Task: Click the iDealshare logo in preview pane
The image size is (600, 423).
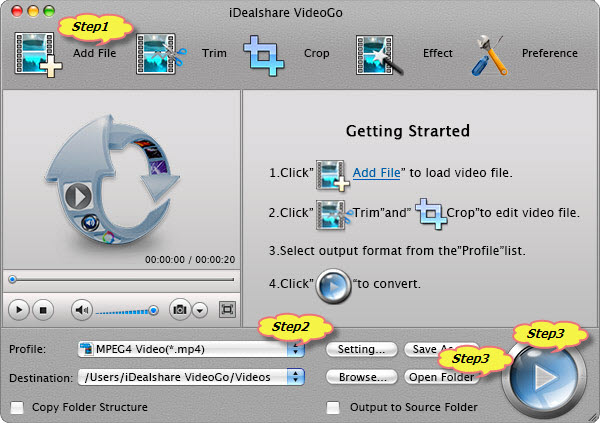Action: [112, 180]
